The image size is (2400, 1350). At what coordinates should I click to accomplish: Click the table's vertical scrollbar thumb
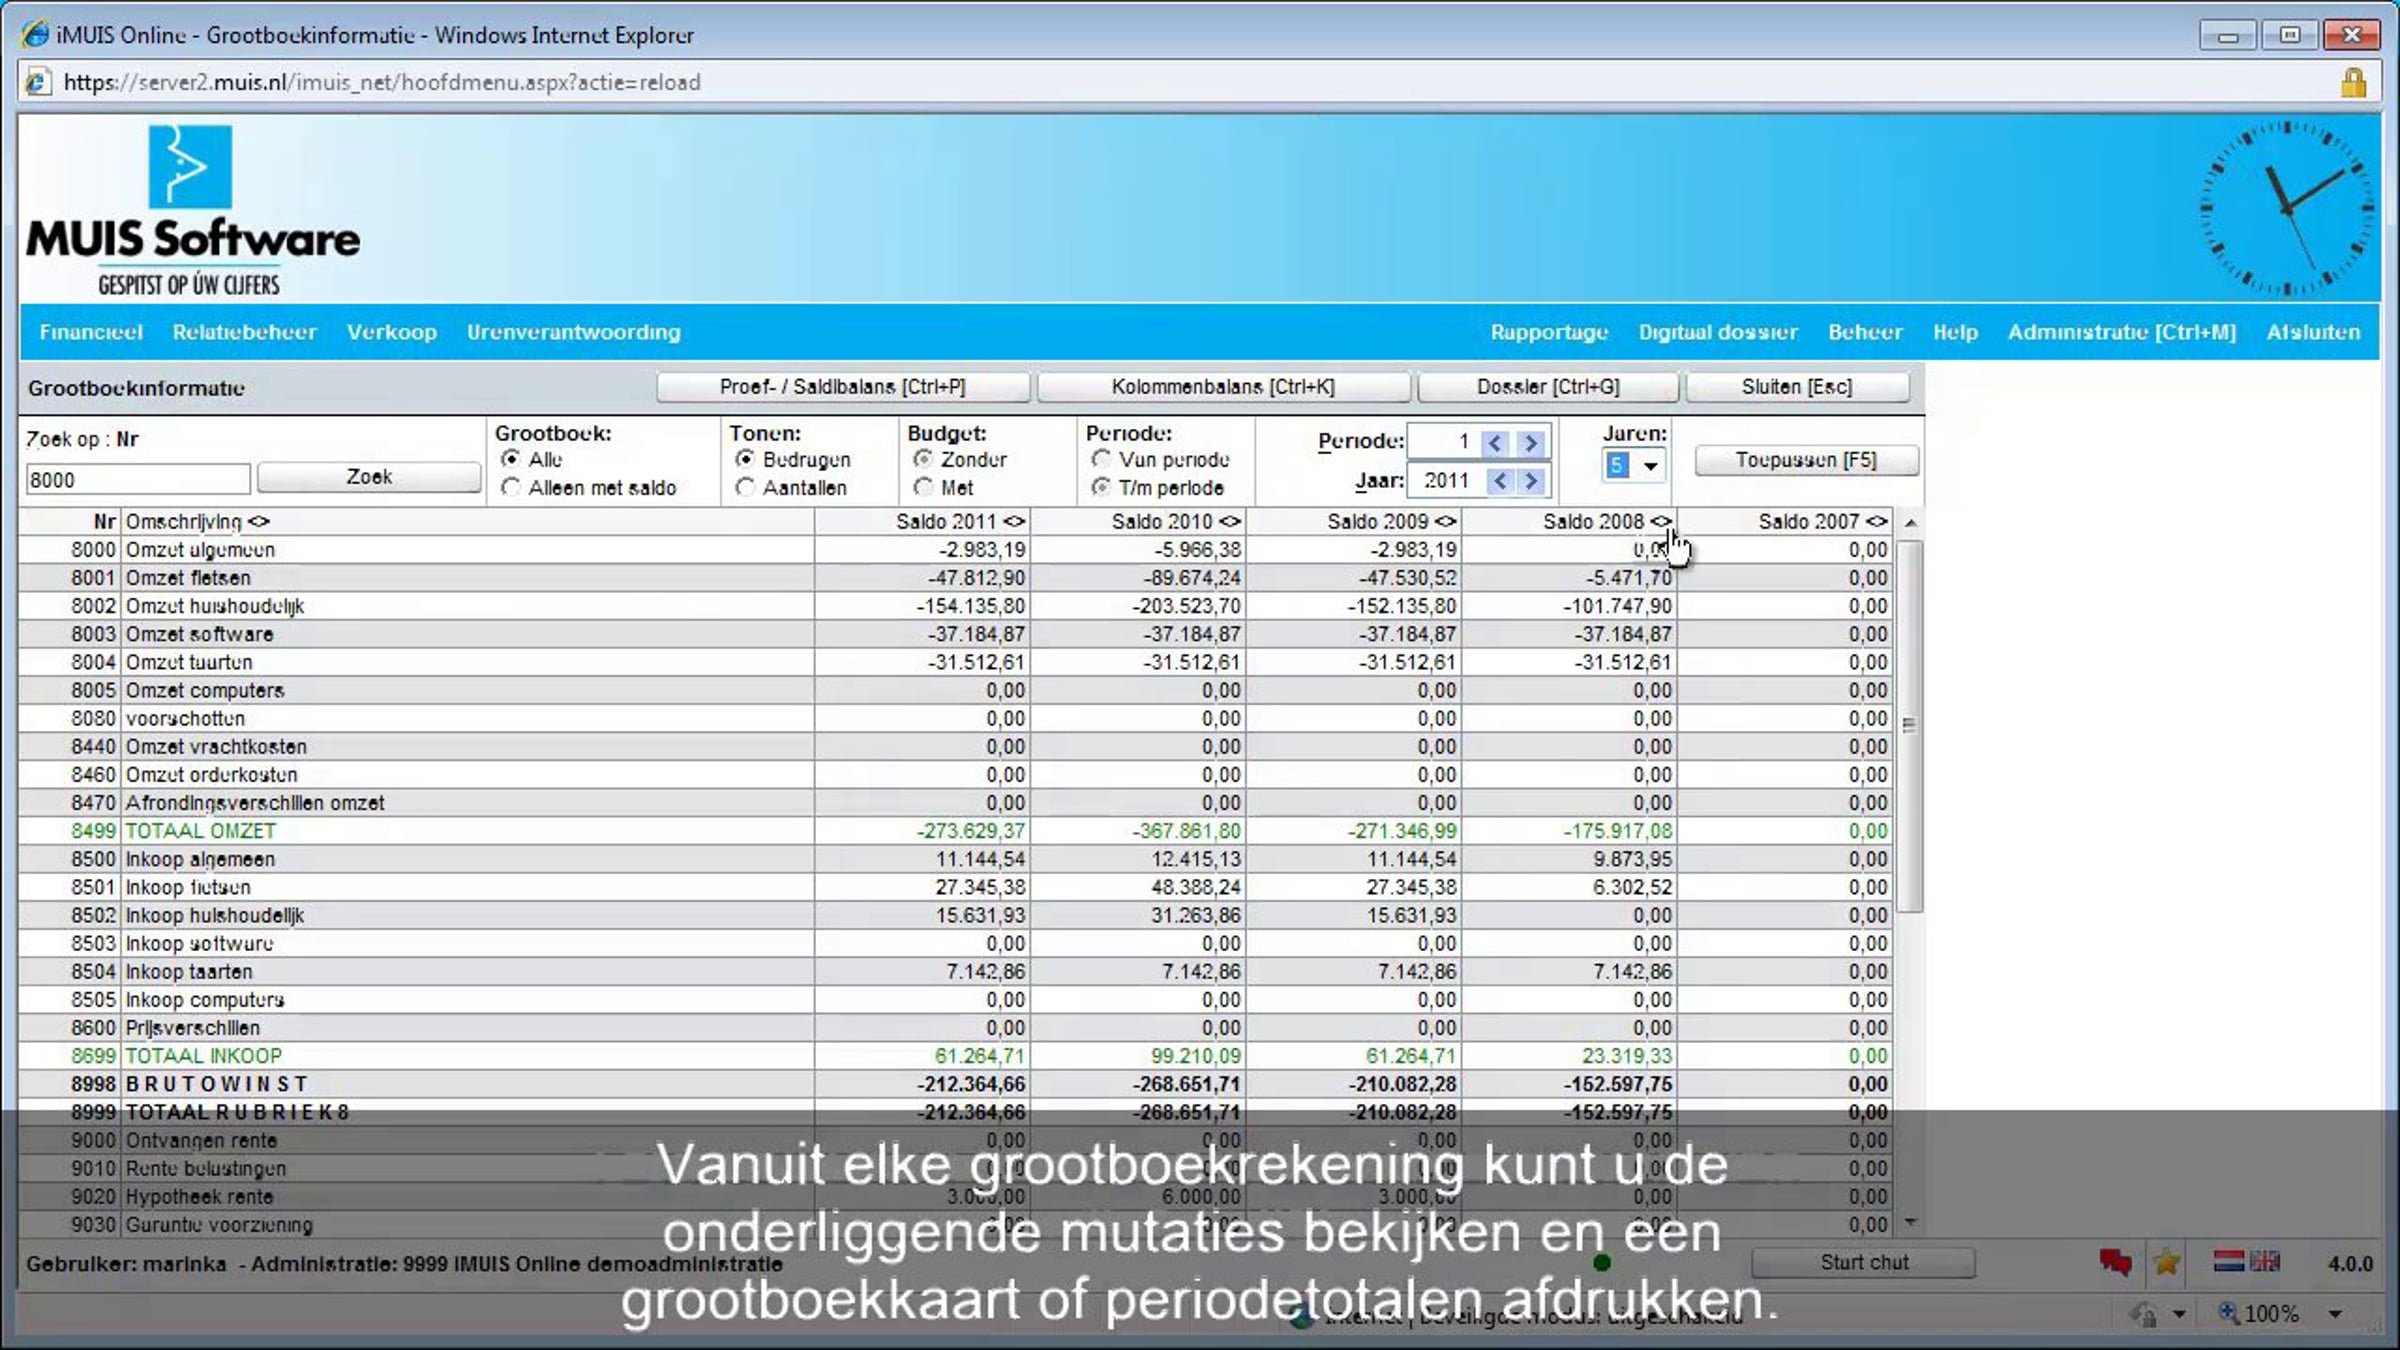click(1909, 726)
